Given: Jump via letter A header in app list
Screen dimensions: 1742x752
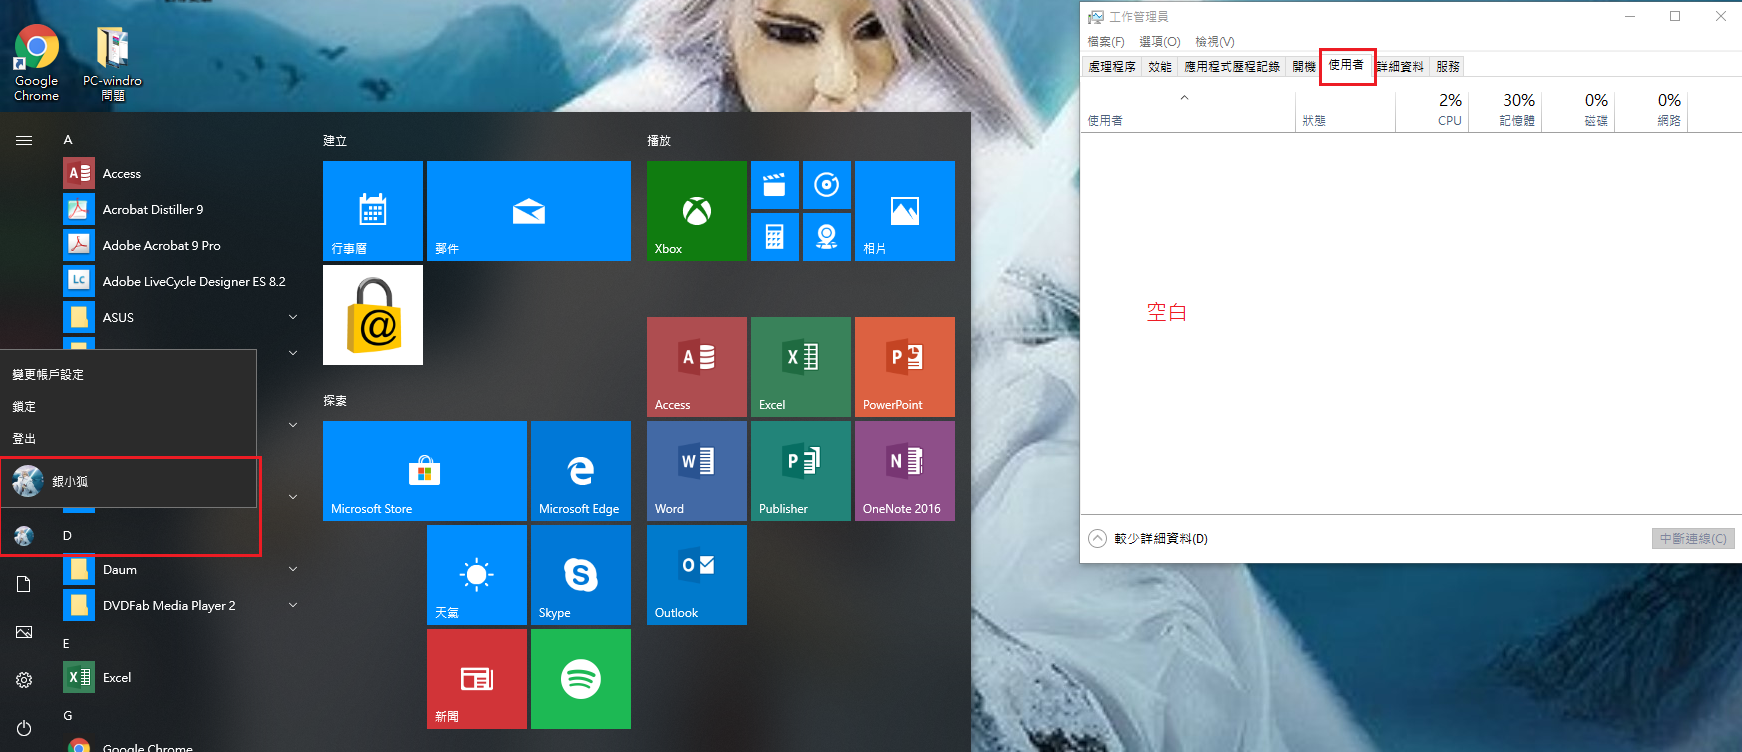Looking at the screenshot, I should click(68, 140).
